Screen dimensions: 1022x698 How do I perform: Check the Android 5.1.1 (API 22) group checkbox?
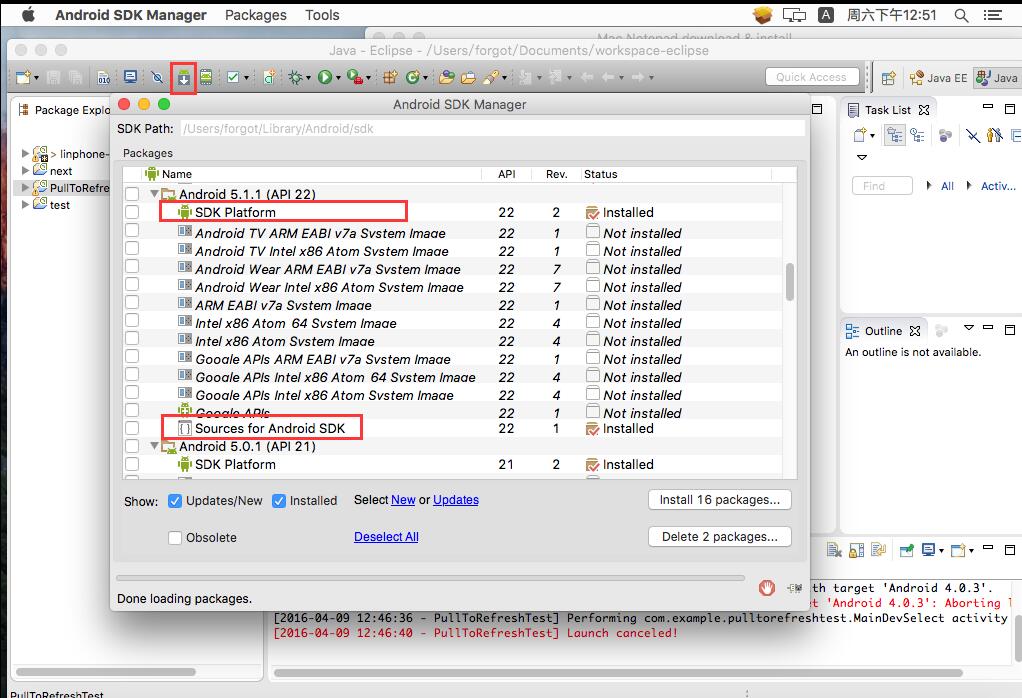(132, 194)
